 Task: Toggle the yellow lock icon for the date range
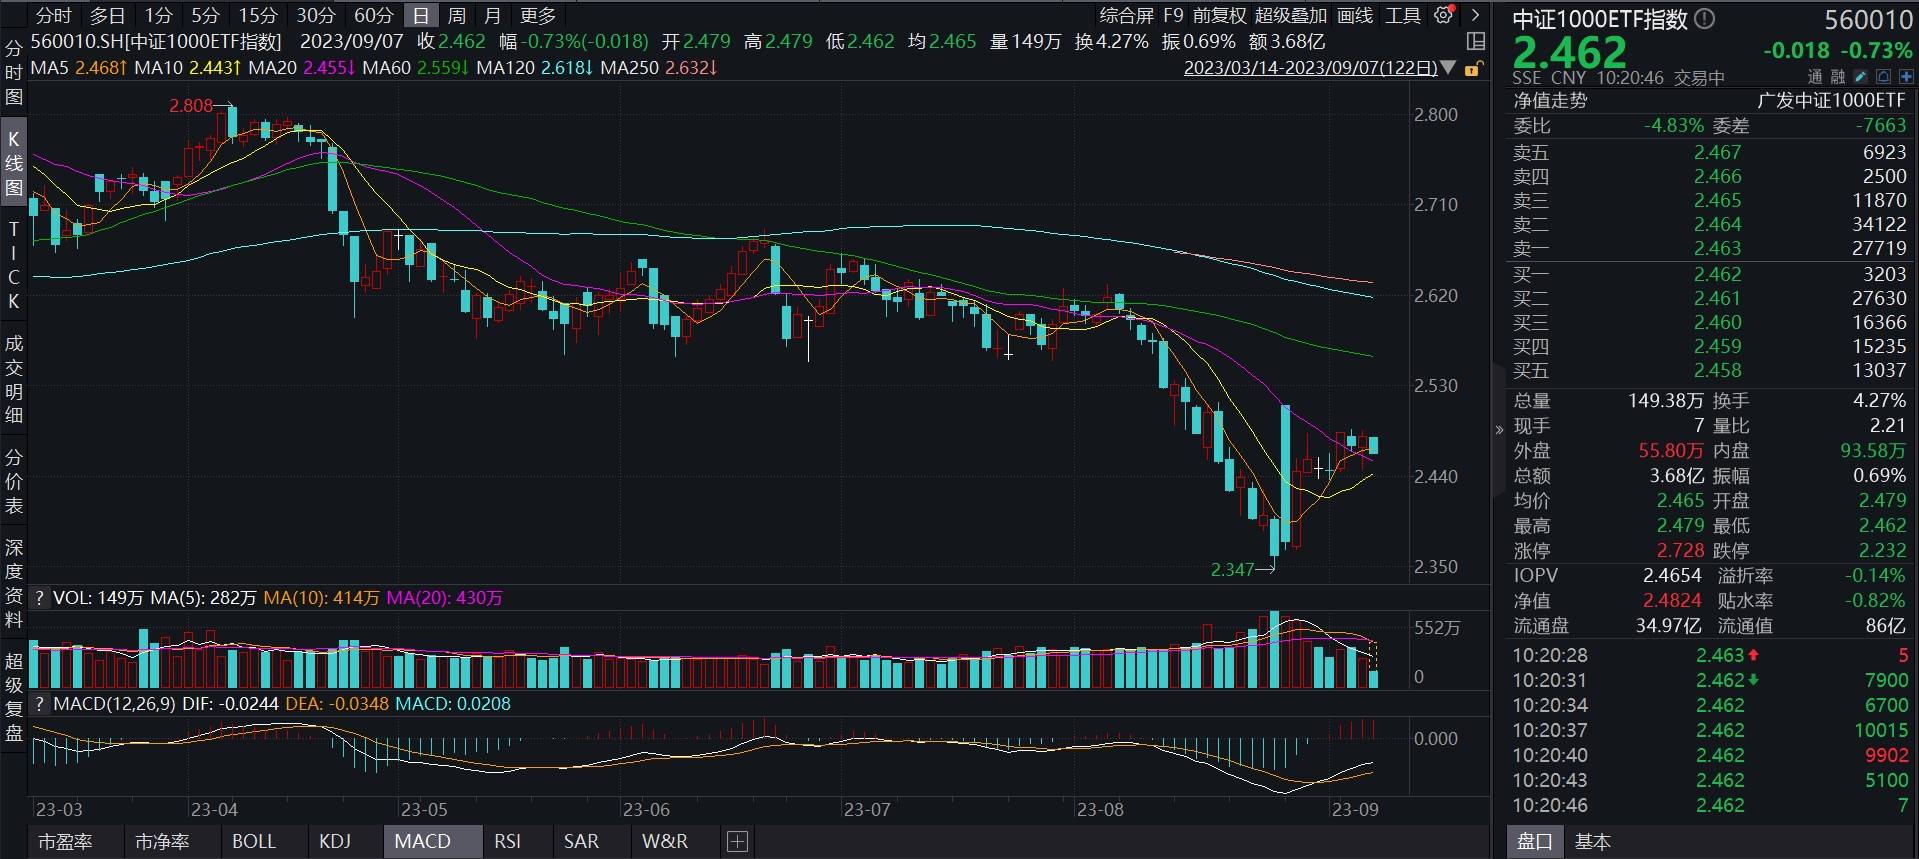(1472, 69)
